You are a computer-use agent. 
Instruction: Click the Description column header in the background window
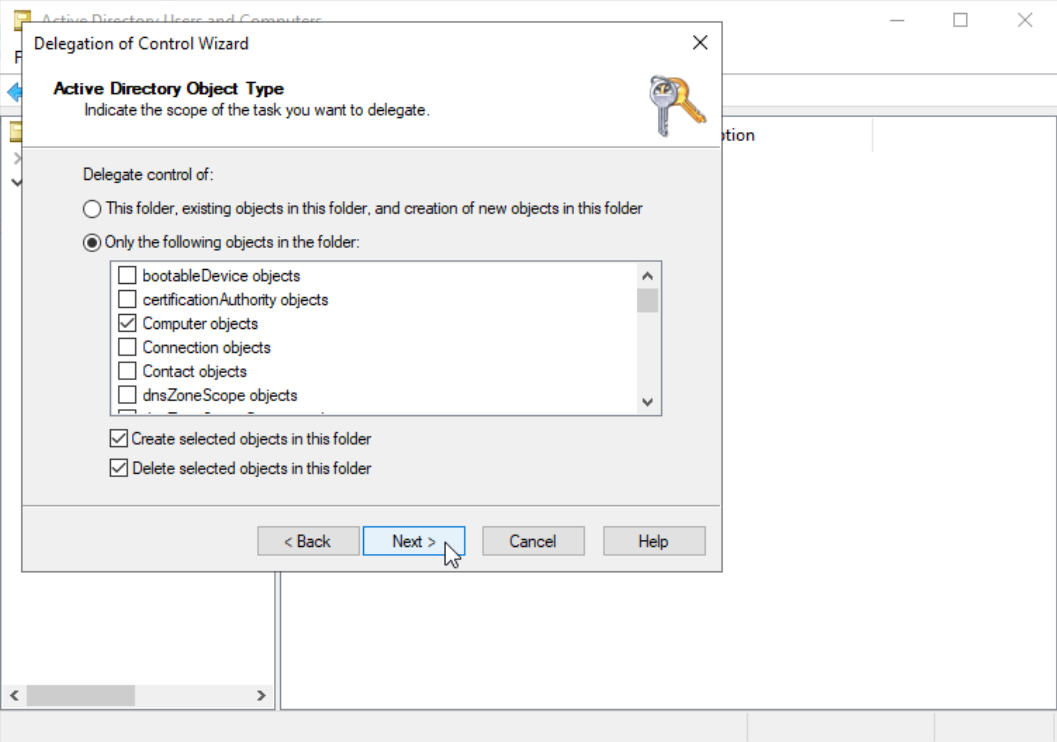(x=797, y=135)
